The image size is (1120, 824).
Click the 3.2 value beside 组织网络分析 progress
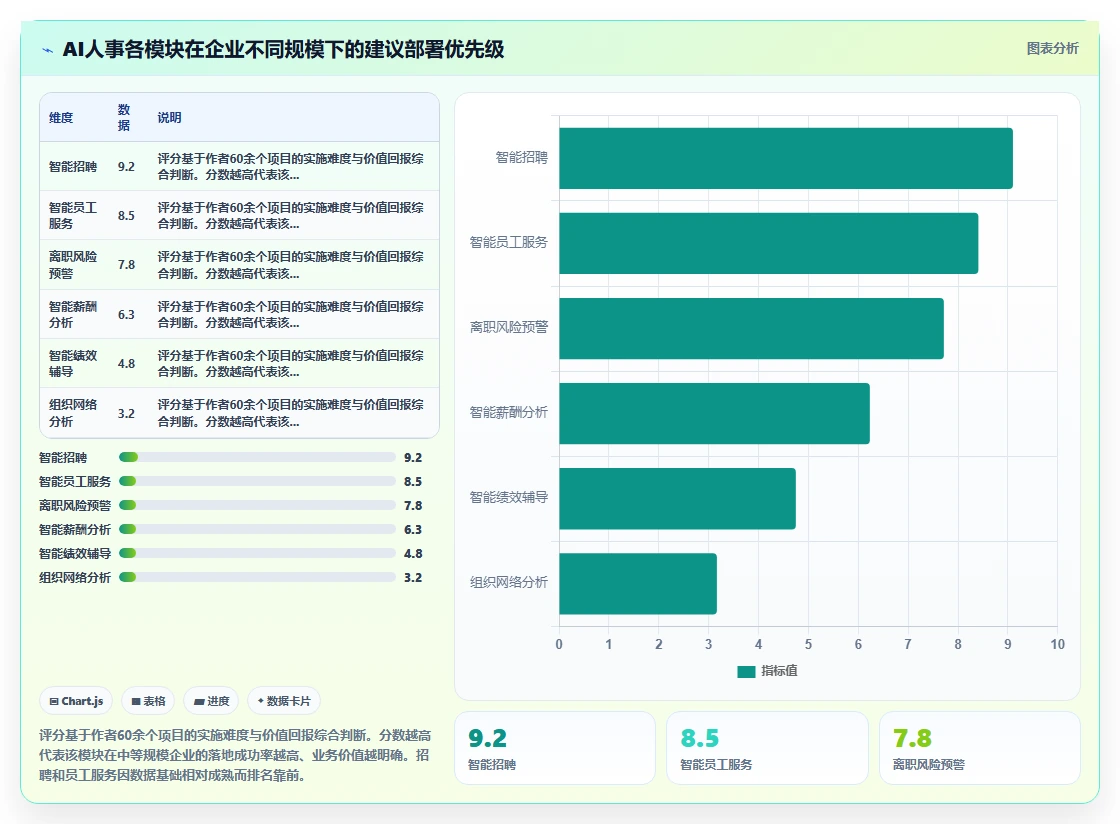click(x=413, y=578)
